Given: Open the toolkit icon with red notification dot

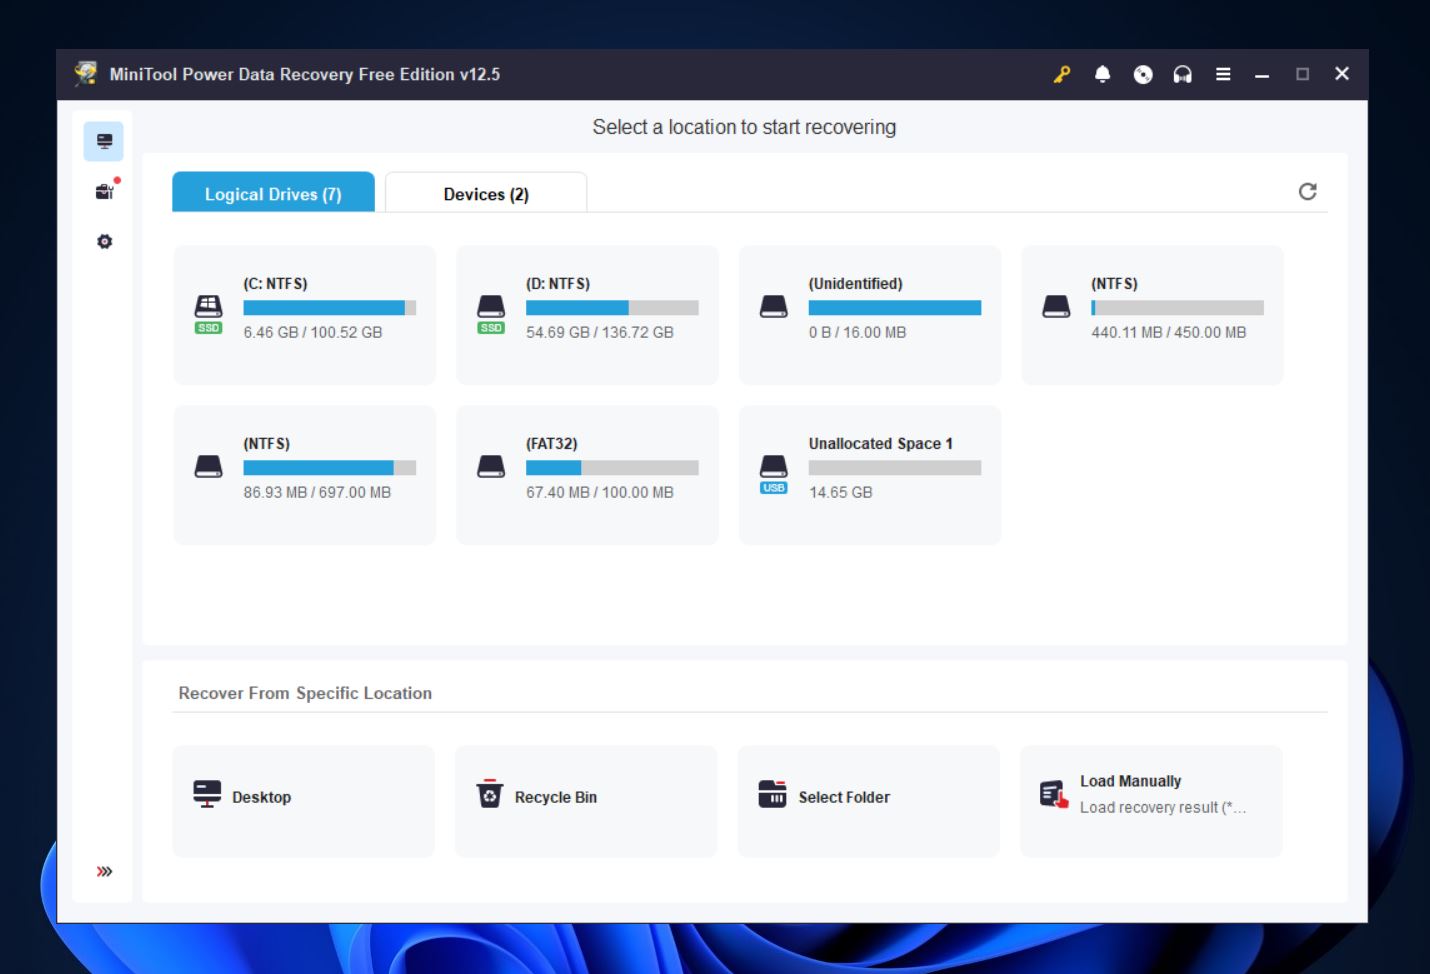Looking at the screenshot, I should pos(104,190).
